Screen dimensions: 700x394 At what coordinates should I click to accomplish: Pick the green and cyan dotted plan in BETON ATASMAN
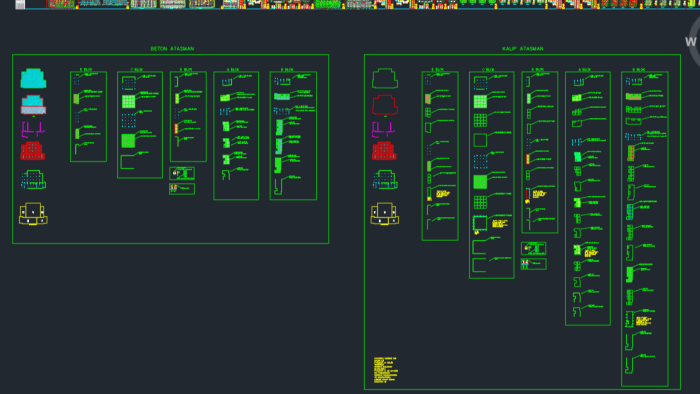pyautogui.click(x=33, y=179)
